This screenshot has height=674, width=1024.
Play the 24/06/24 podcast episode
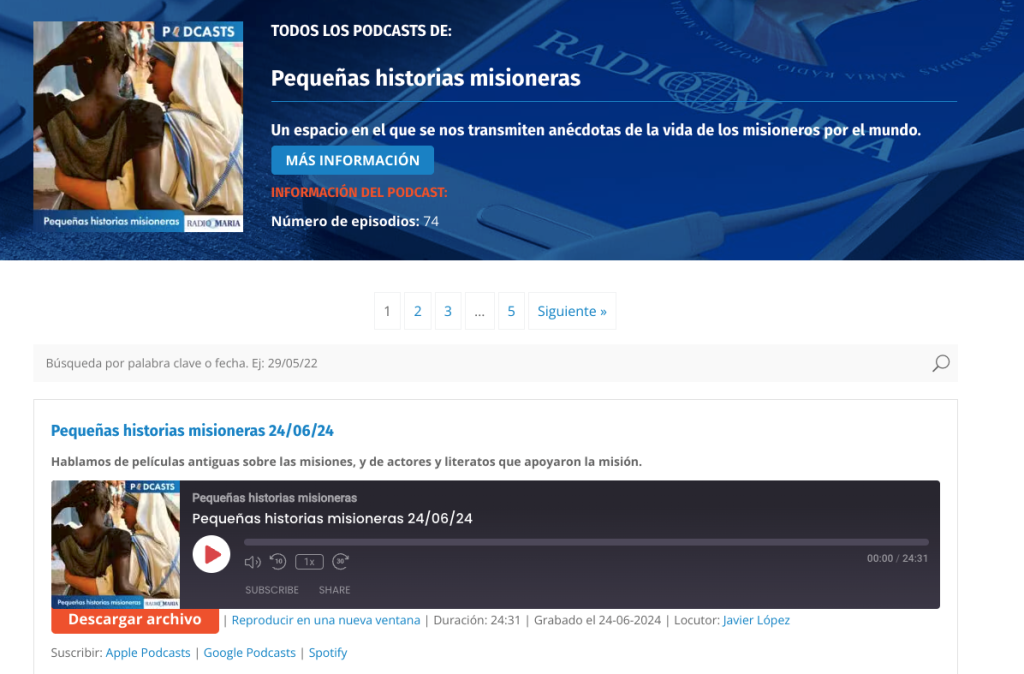211,554
